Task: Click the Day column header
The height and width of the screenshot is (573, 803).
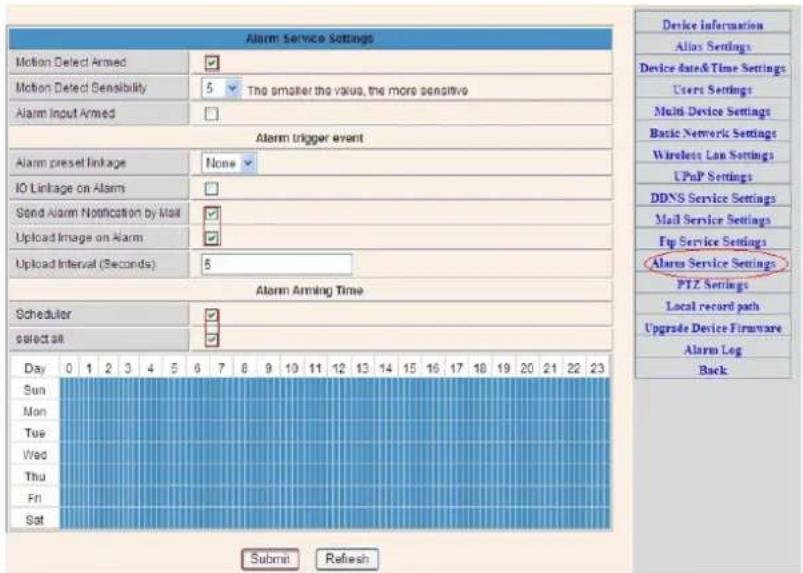Action: pos(35,368)
